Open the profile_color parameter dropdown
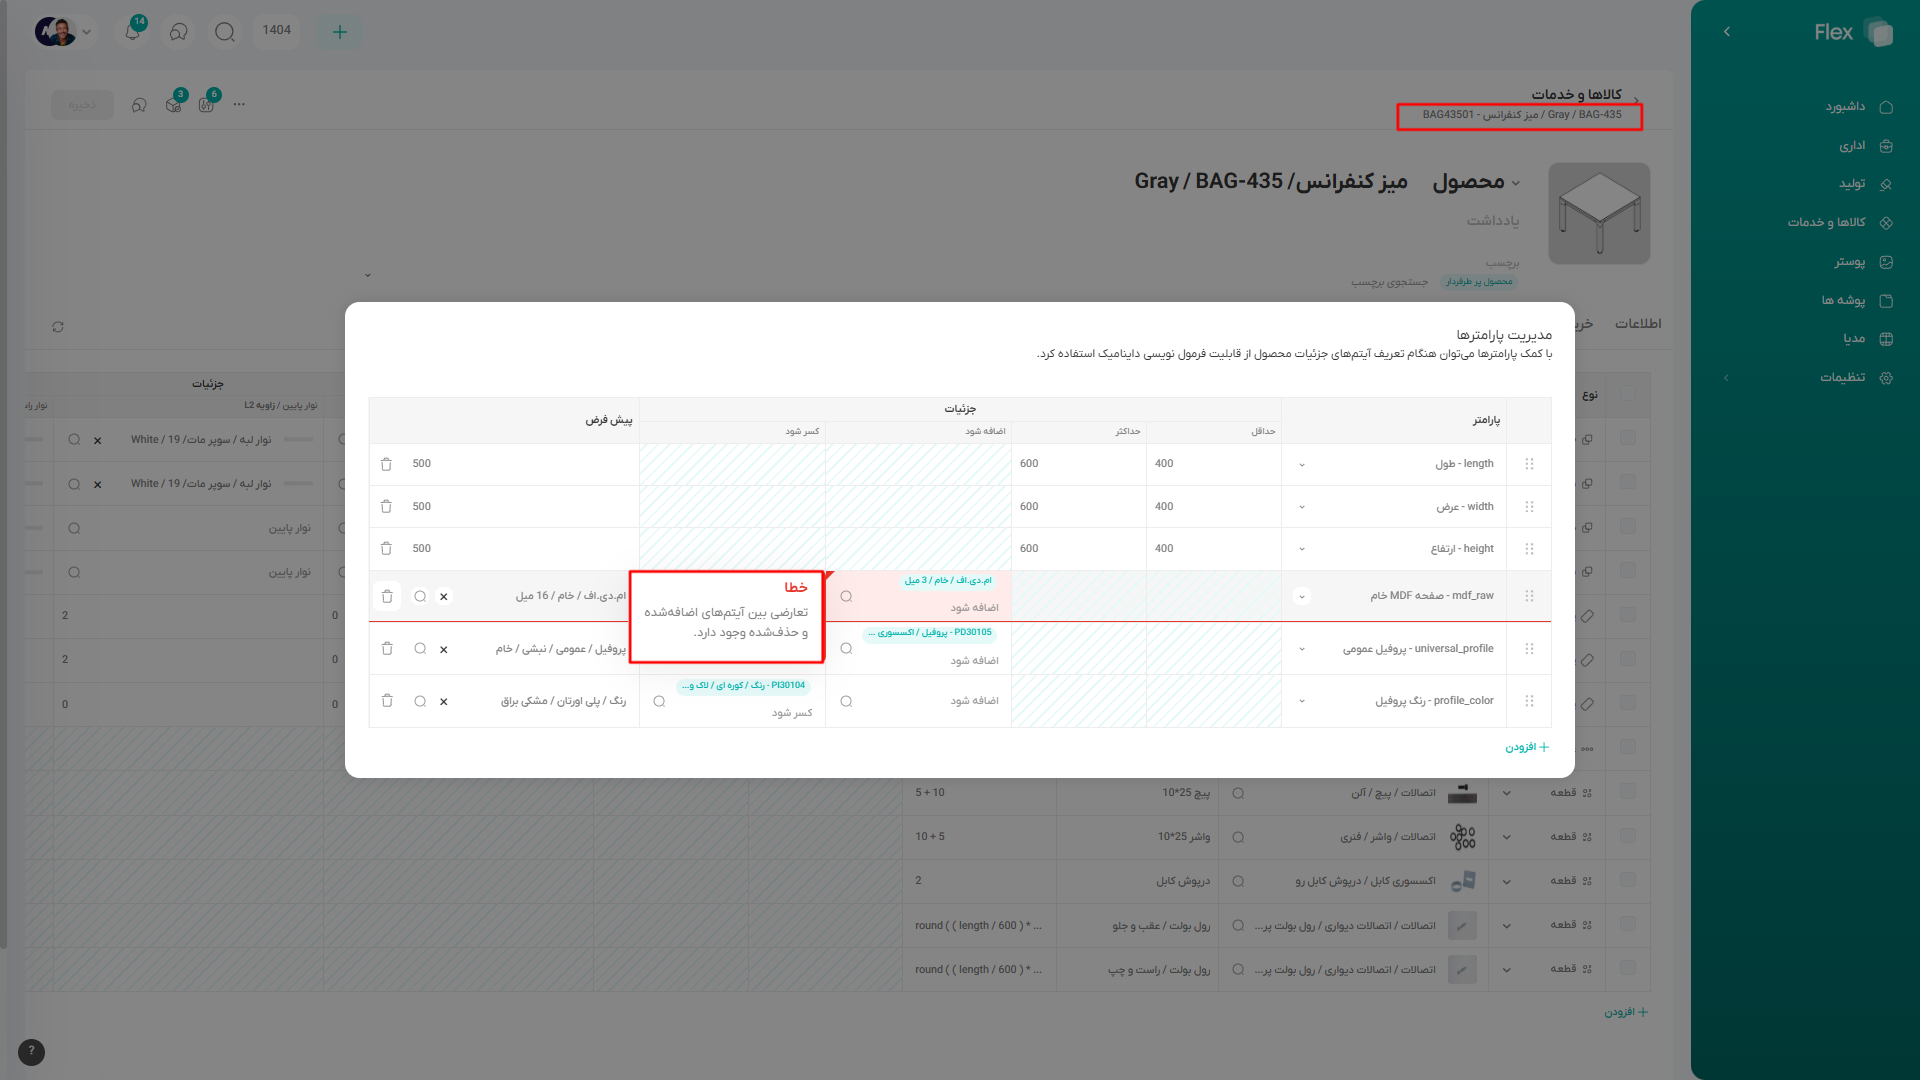This screenshot has width=1920, height=1080. tap(1301, 701)
